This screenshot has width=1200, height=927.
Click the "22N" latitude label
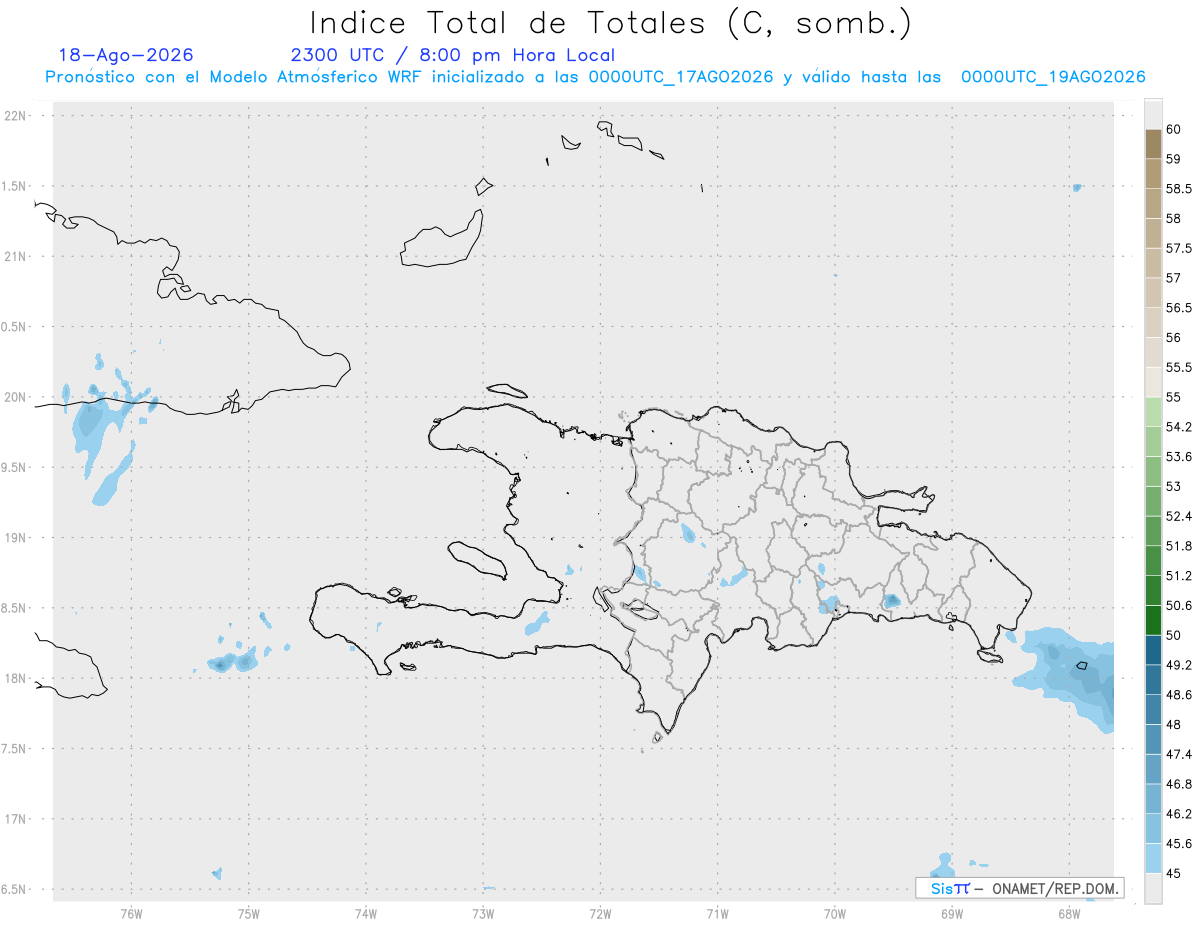point(15,115)
